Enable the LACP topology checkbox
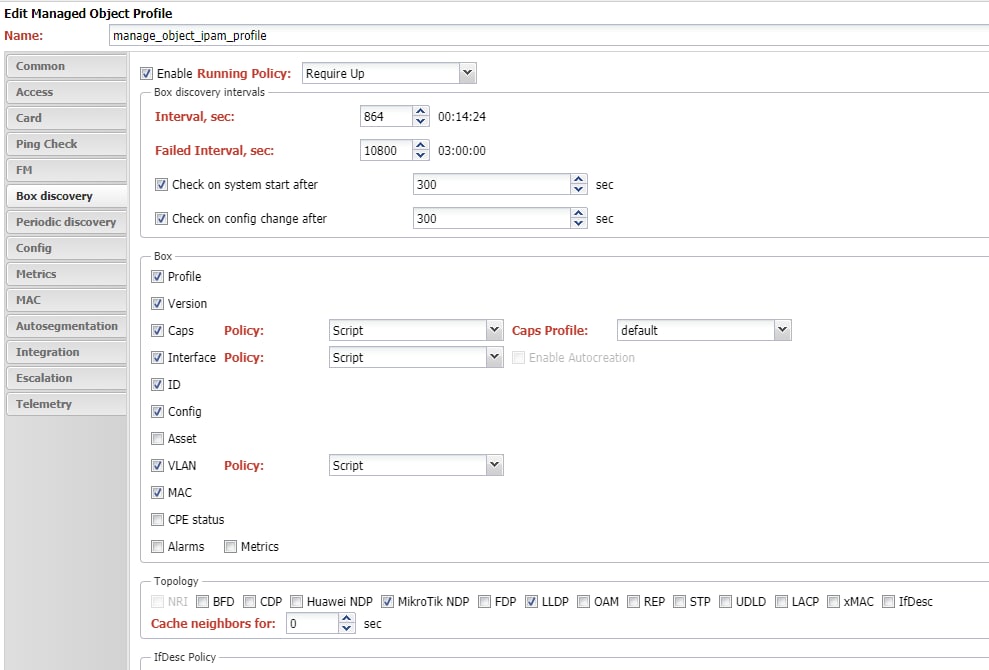The width and height of the screenshot is (989, 670). coord(781,602)
